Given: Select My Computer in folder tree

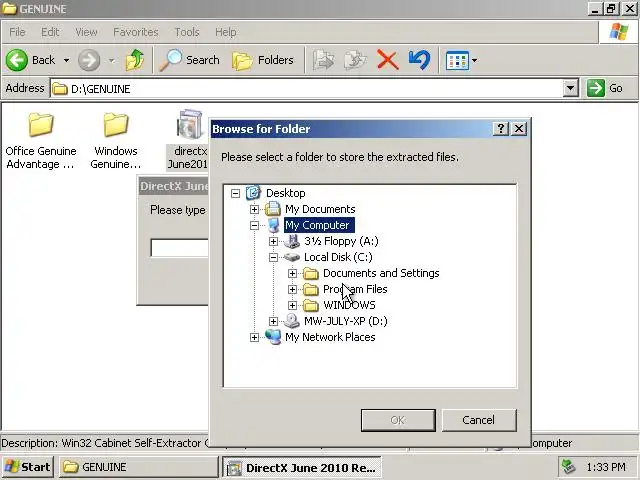Looking at the screenshot, I should point(317,225).
